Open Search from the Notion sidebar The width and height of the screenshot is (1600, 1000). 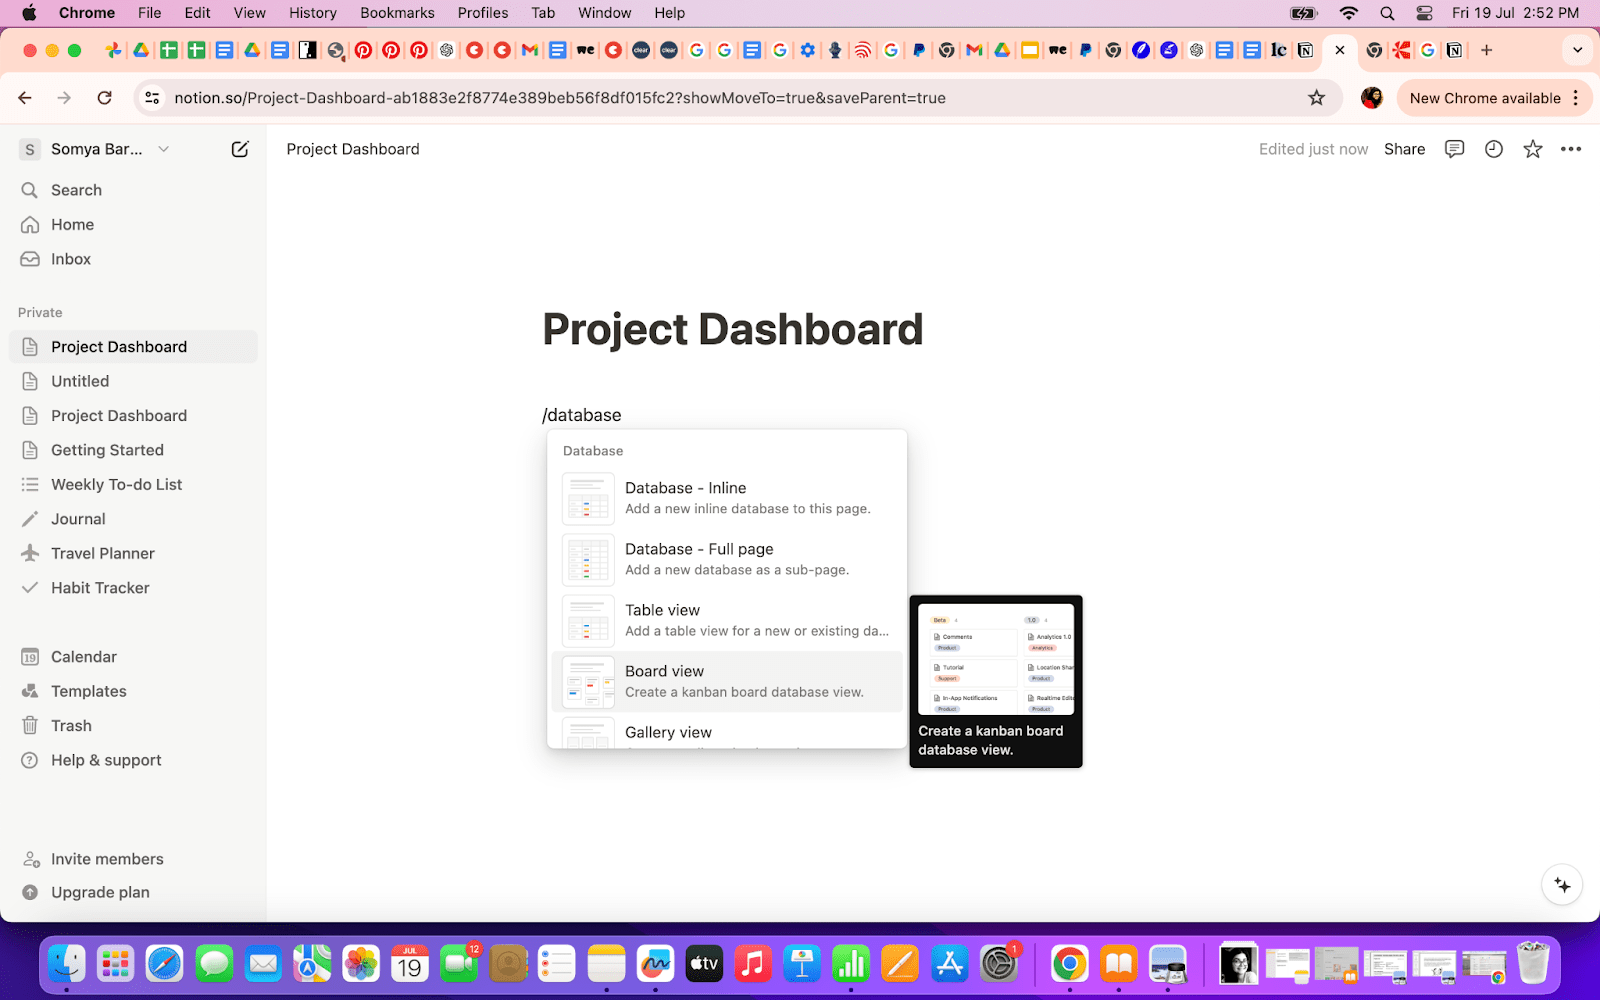coord(75,190)
